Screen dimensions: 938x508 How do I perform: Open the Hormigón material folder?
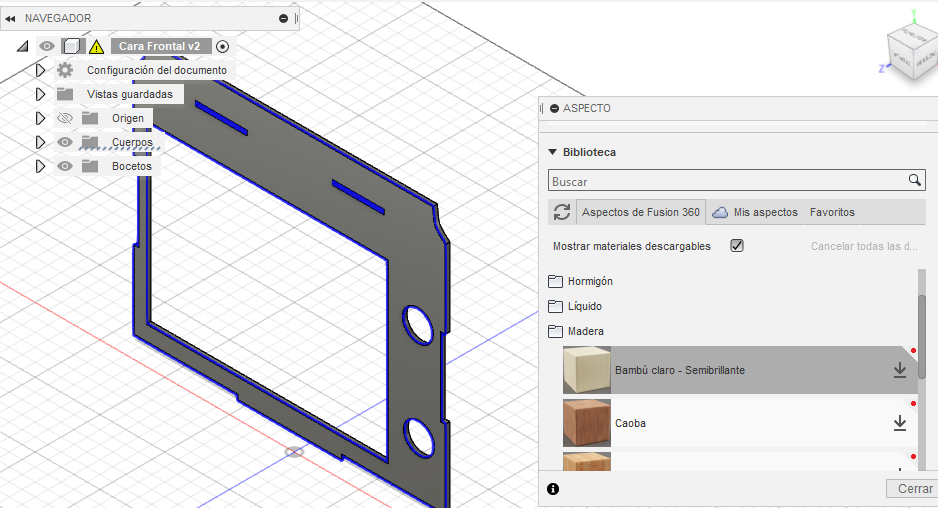(590, 281)
